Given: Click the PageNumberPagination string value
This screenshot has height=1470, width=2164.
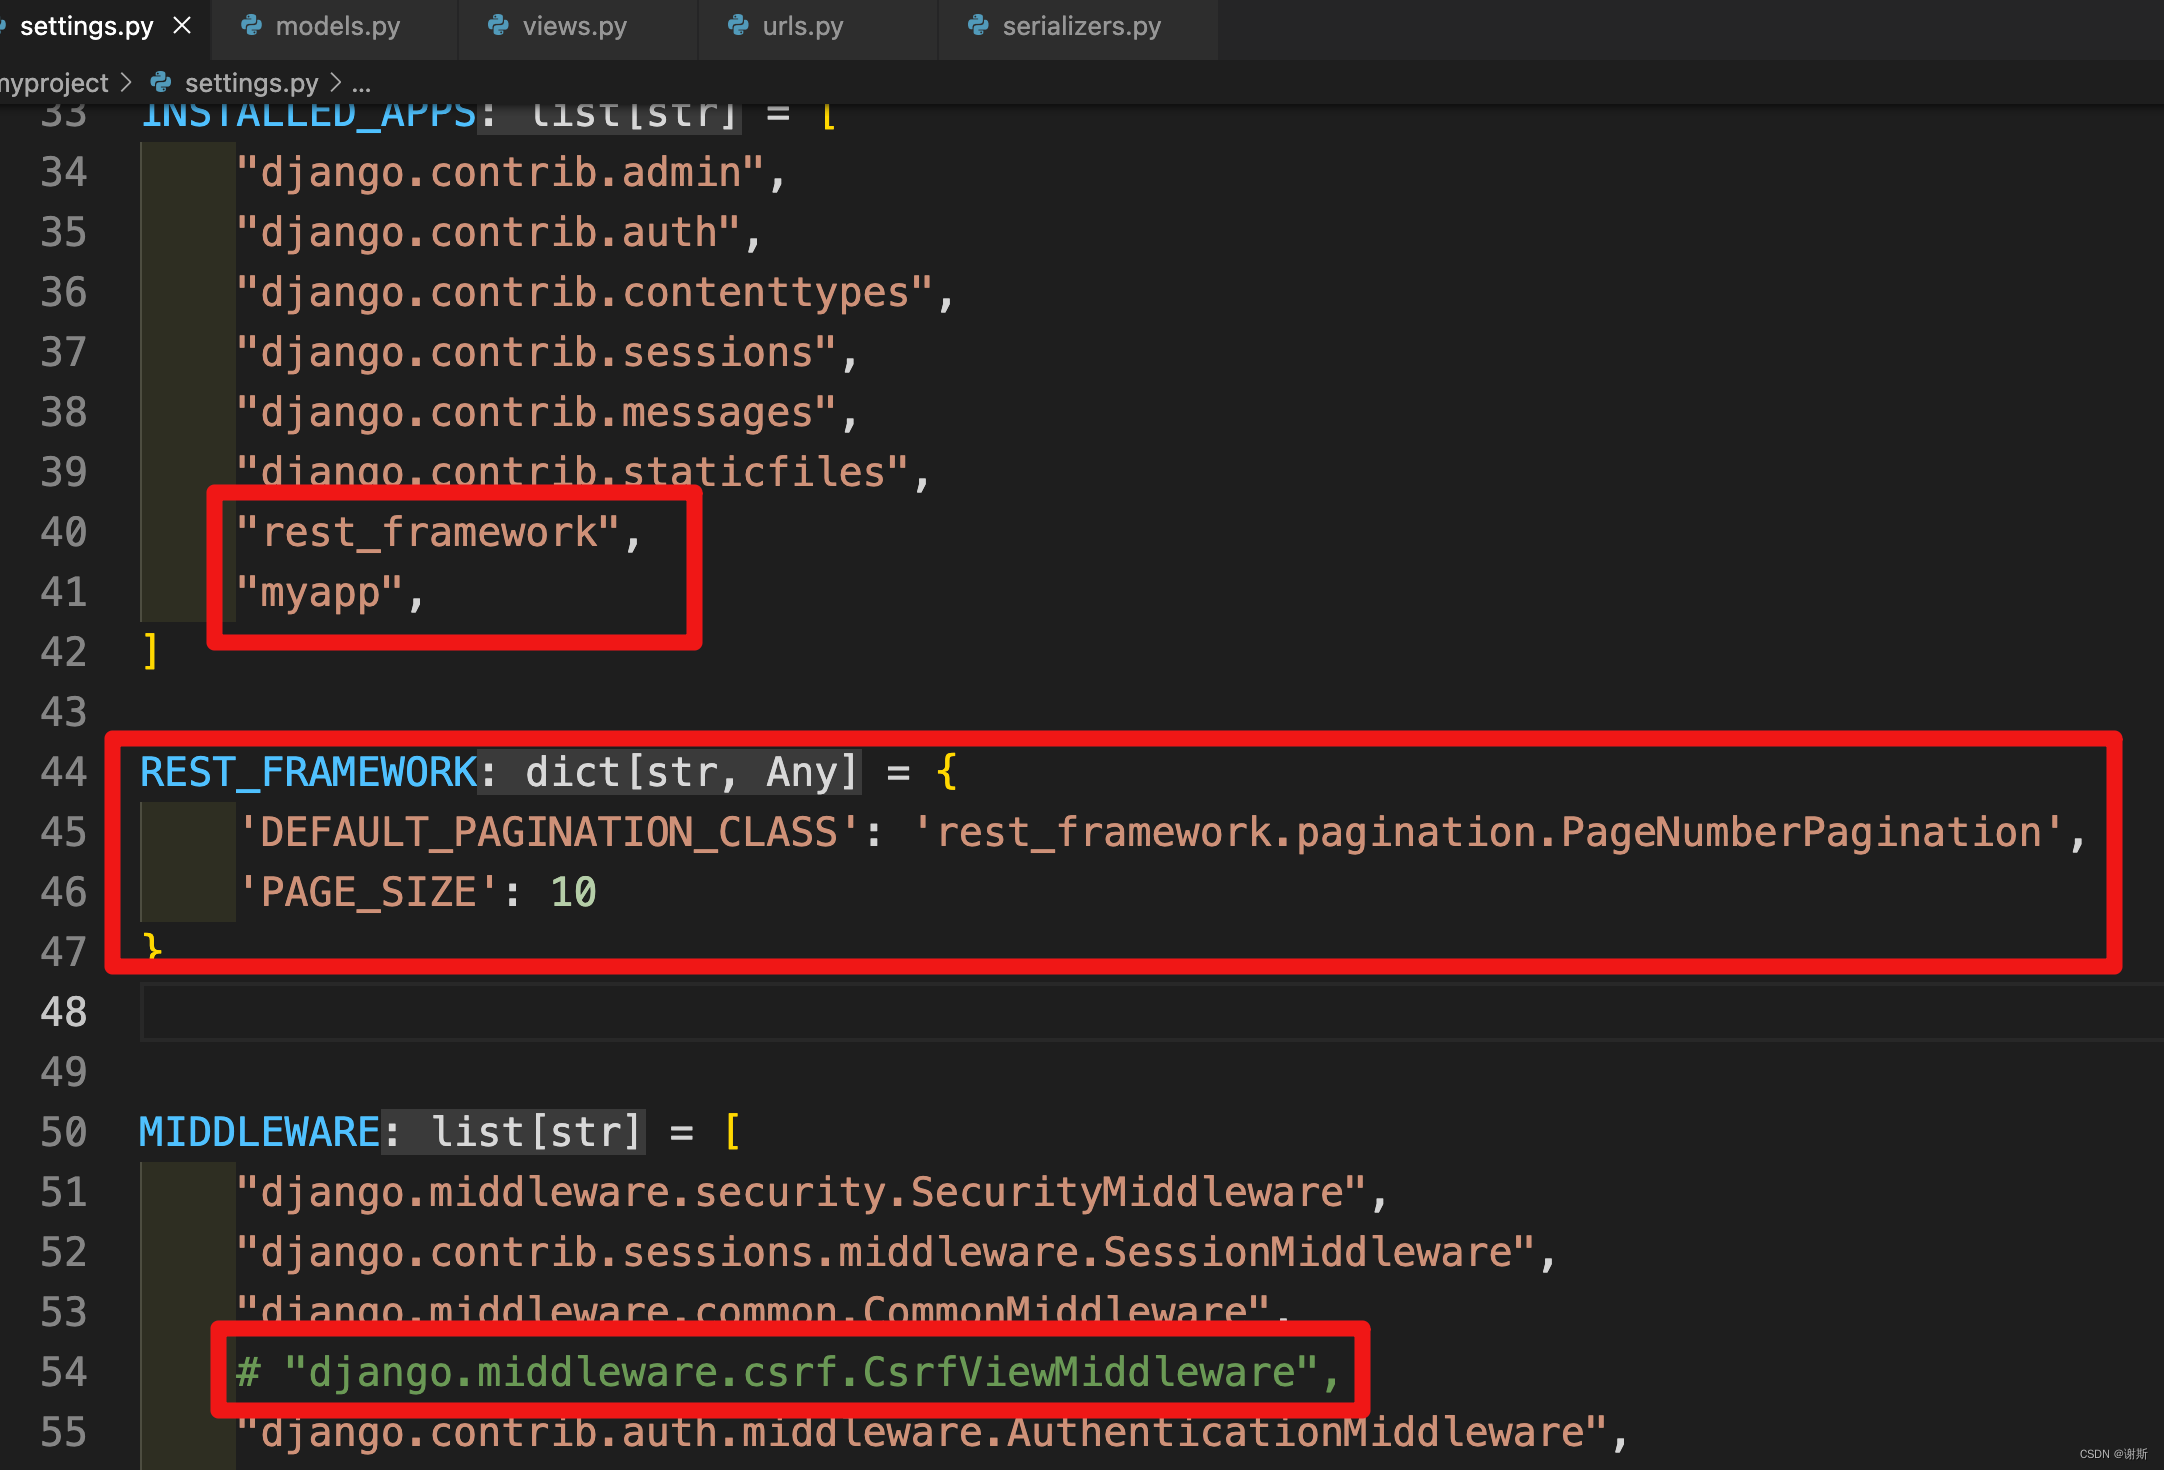Looking at the screenshot, I should pyautogui.click(x=1489, y=832).
